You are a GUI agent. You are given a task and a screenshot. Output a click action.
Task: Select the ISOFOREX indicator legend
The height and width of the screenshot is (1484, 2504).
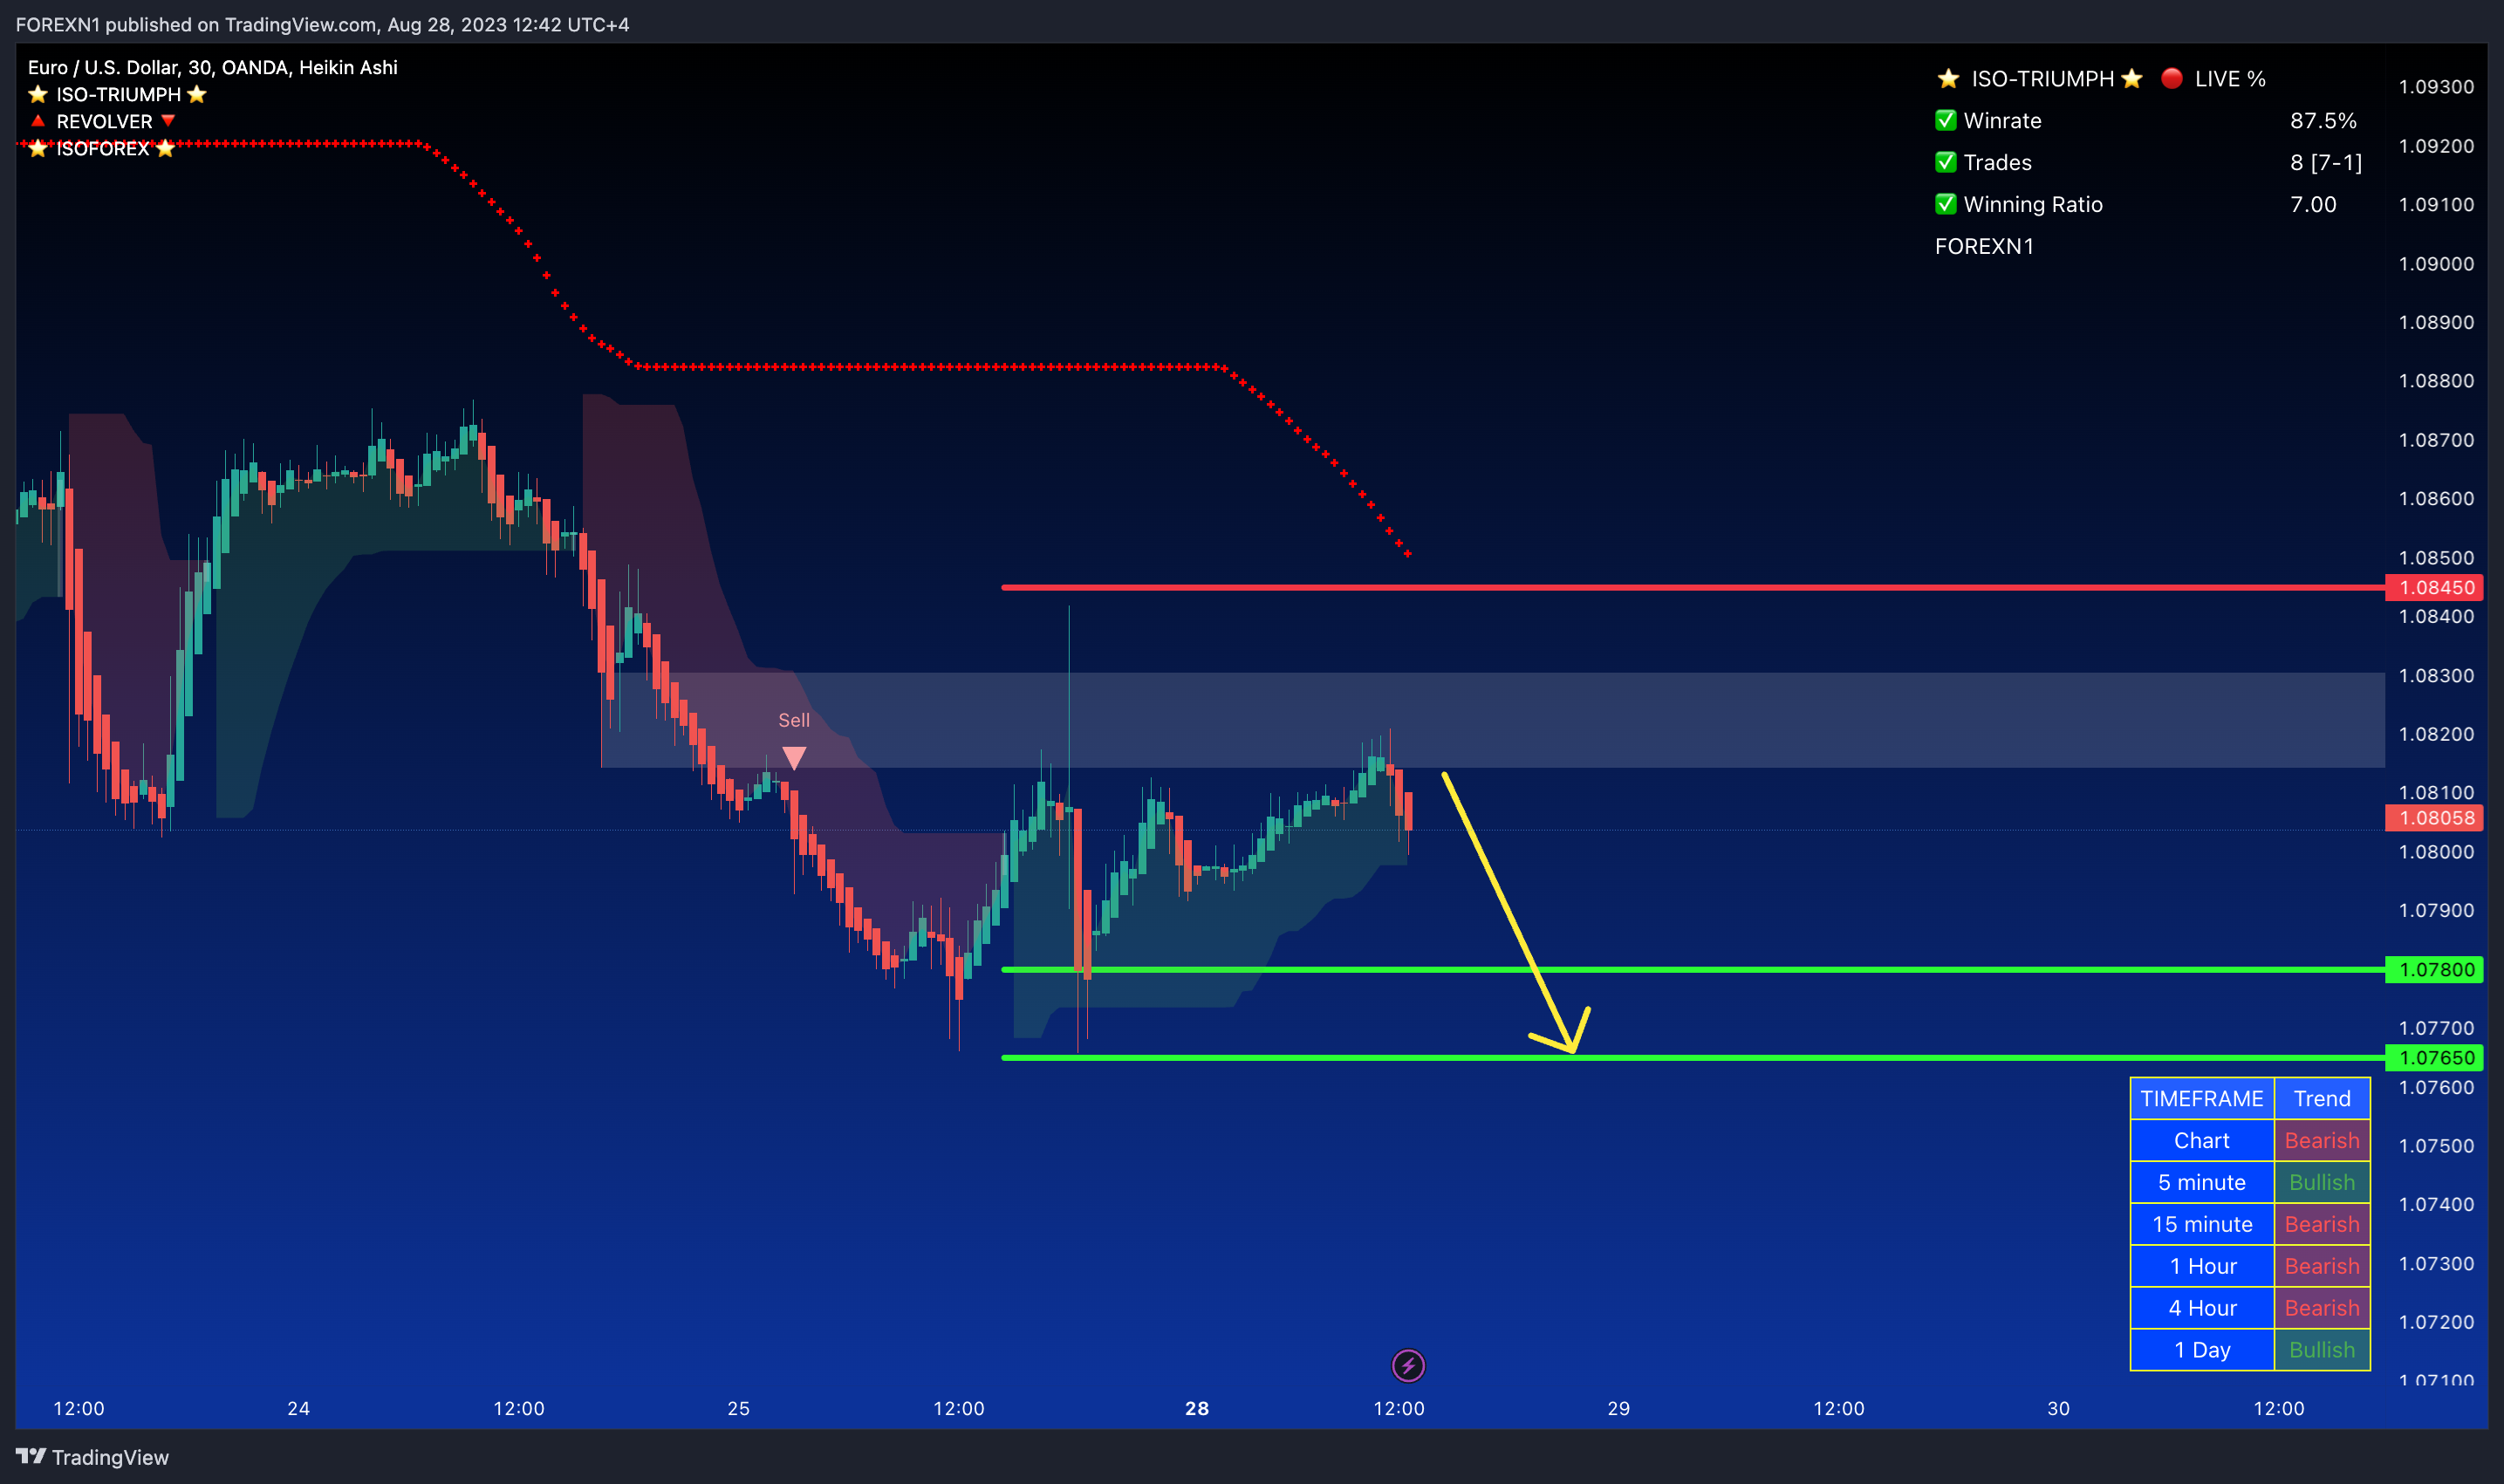pos(101,148)
